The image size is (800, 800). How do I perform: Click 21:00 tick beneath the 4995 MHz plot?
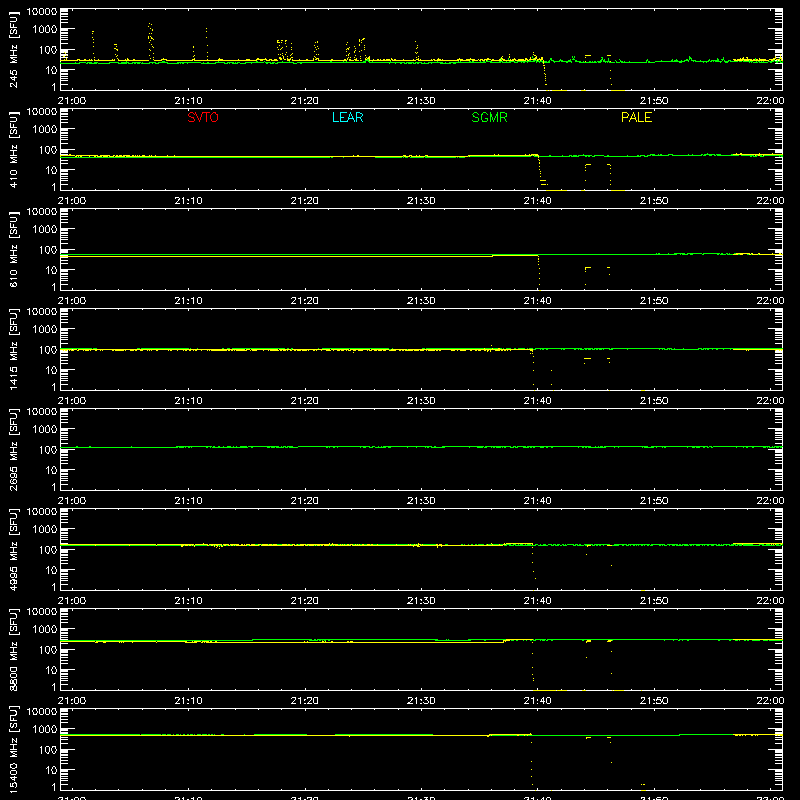tap(72, 601)
